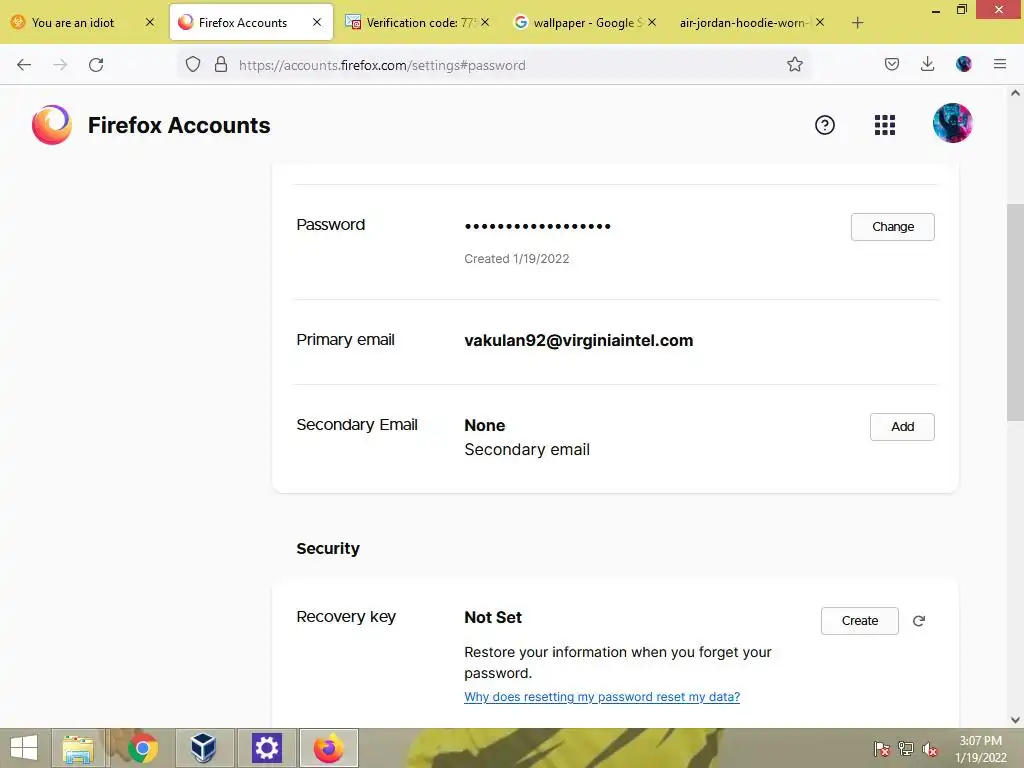1024x768 pixels.
Task: Open the tracking protection shield icon
Action: [x=193, y=64]
